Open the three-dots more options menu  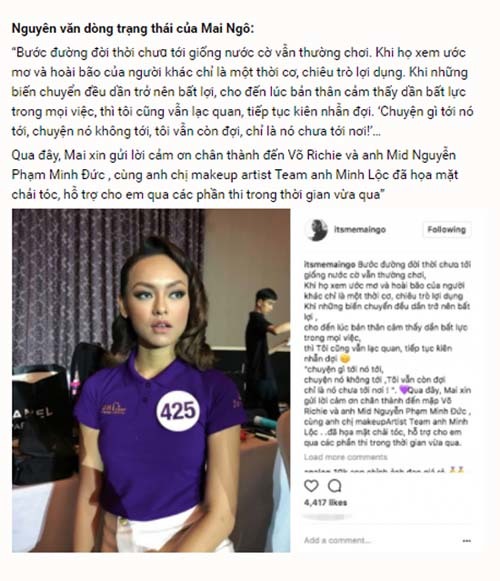[467, 541]
